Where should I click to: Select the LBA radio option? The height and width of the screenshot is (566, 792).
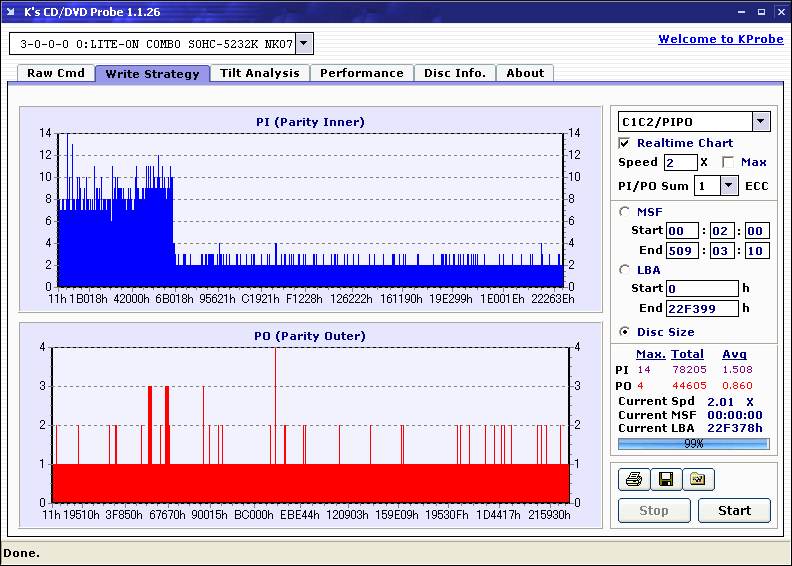coord(625,269)
